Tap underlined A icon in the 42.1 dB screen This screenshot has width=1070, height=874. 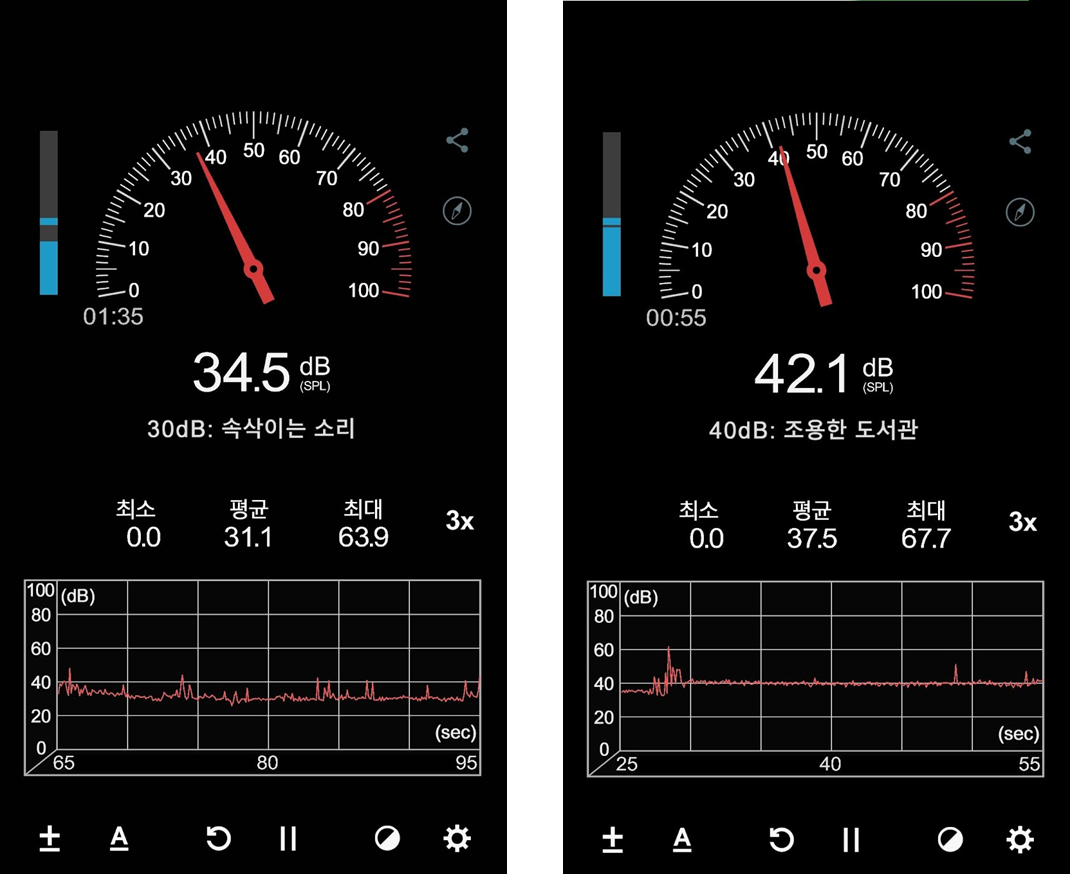(682, 839)
